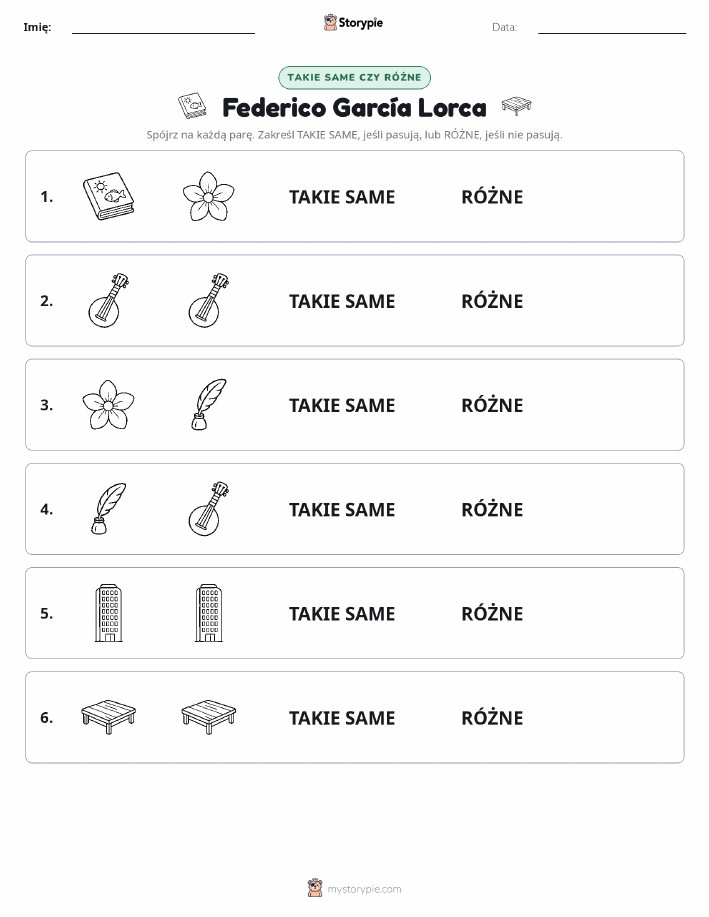This screenshot has width=709, height=917.
Task: Mark TAKIE SAME for row 5
Action: pyautogui.click(x=342, y=613)
